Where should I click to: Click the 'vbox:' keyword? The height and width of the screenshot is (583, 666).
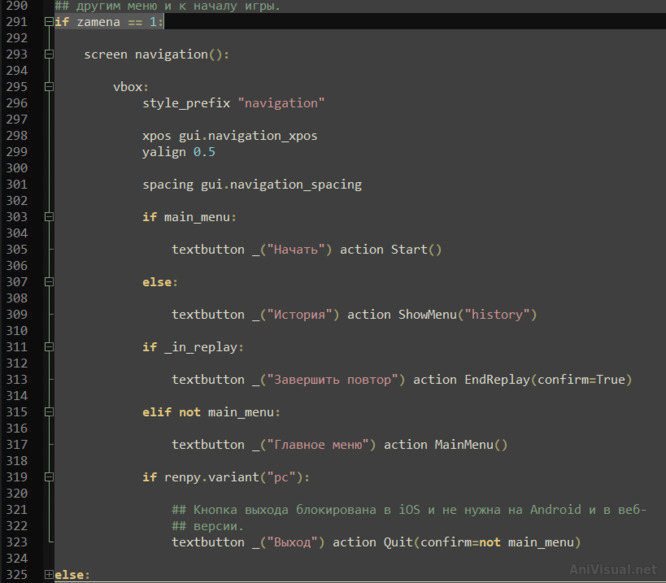click(131, 87)
